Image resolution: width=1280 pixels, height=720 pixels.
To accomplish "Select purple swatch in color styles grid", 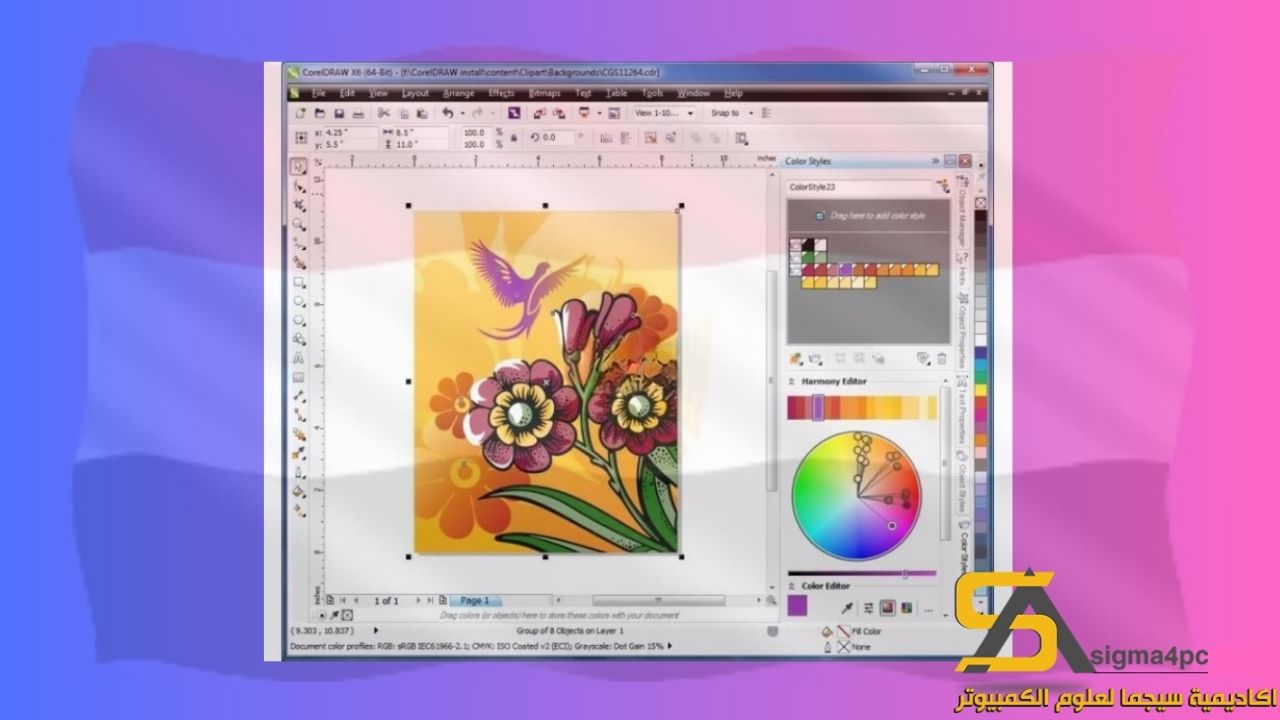I will 845,270.
